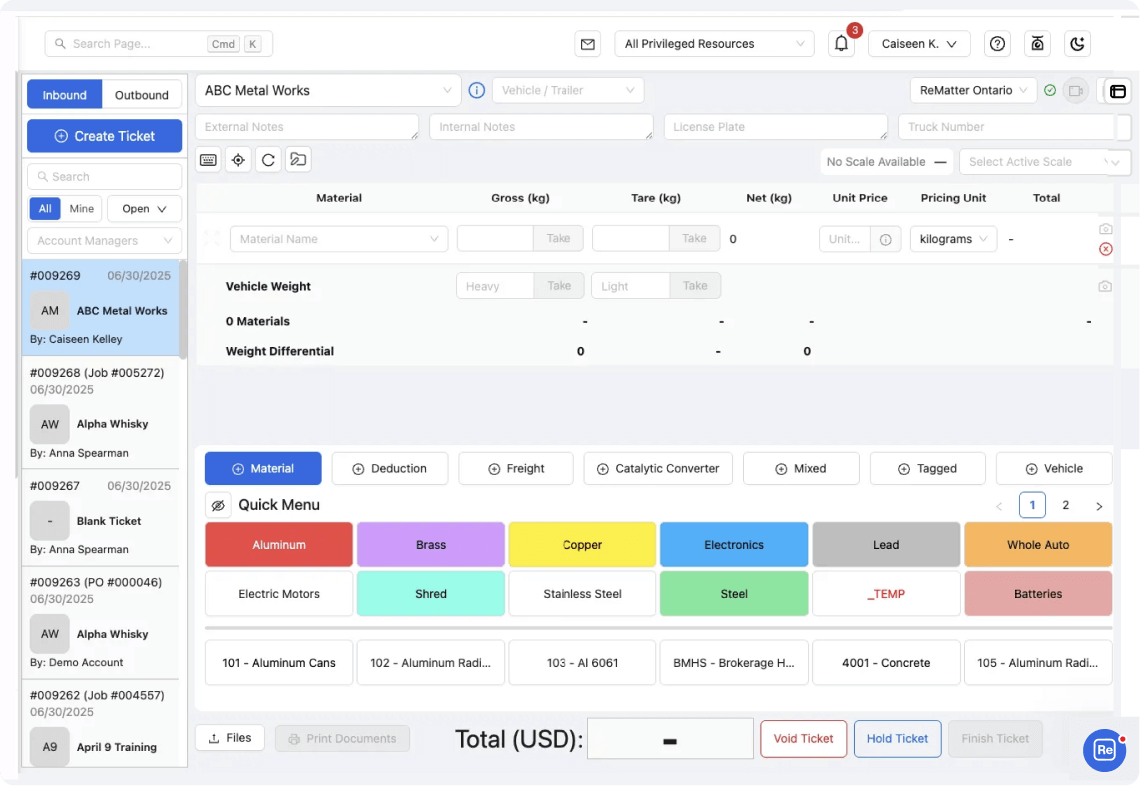1140x786 pixels.
Task: Open the folder-with-pencil documents icon
Action: (298, 159)
